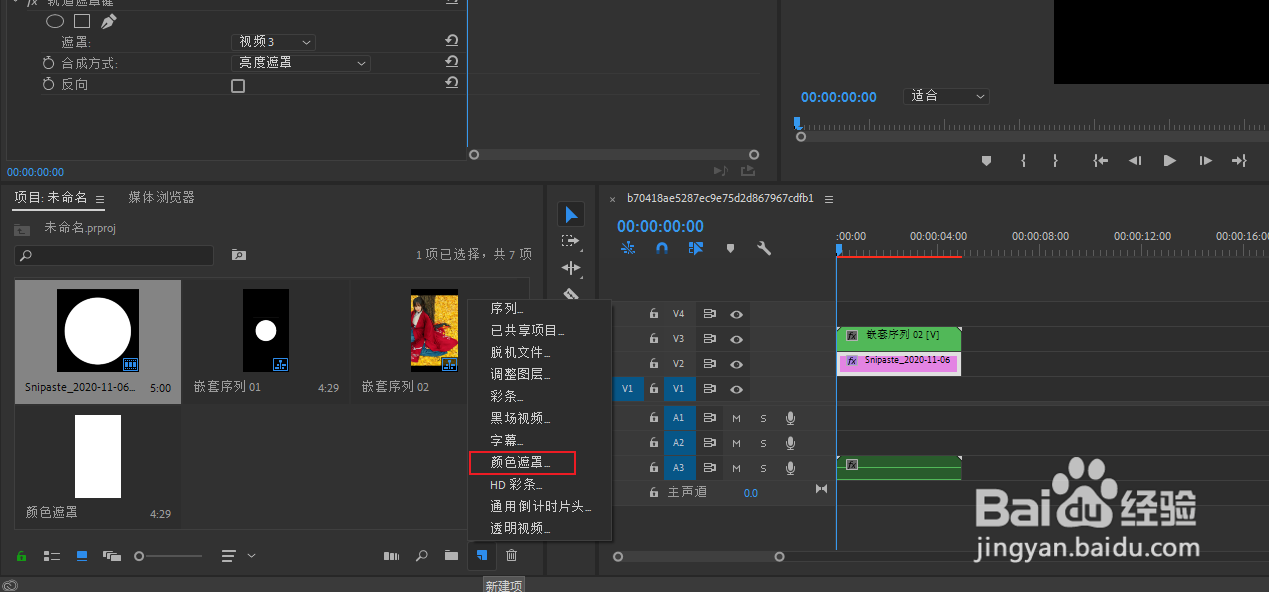Toggle V1 track output eye
Image resolution: width=1269 pixels, height=592 pixels.
[x=737, y=389]
